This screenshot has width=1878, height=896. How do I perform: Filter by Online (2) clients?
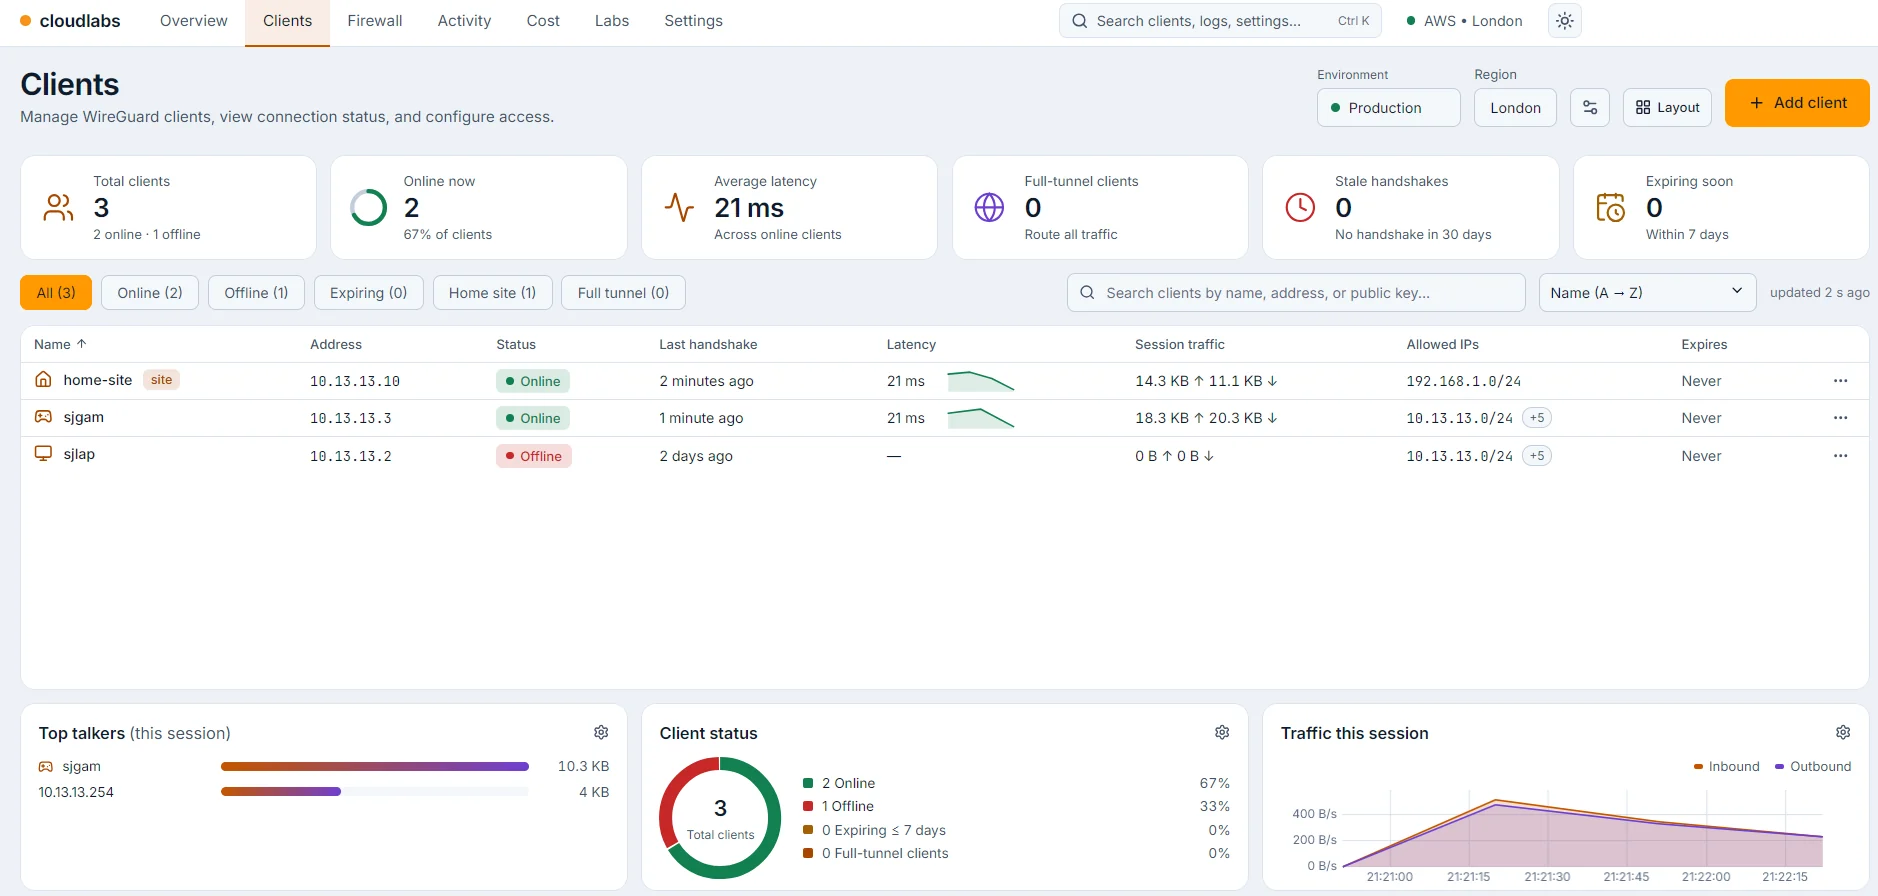click(150, 293)
